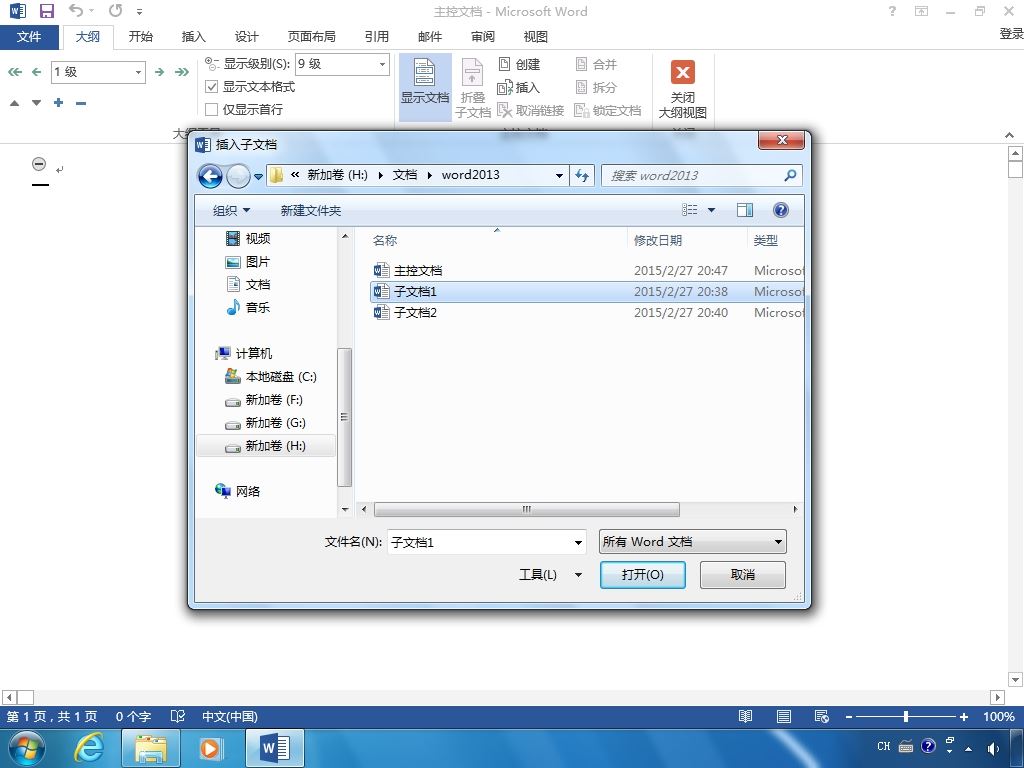Click the Back arrow in the dialog
Viewport: 1024px width, 768px height.
[x=210, y=176]
